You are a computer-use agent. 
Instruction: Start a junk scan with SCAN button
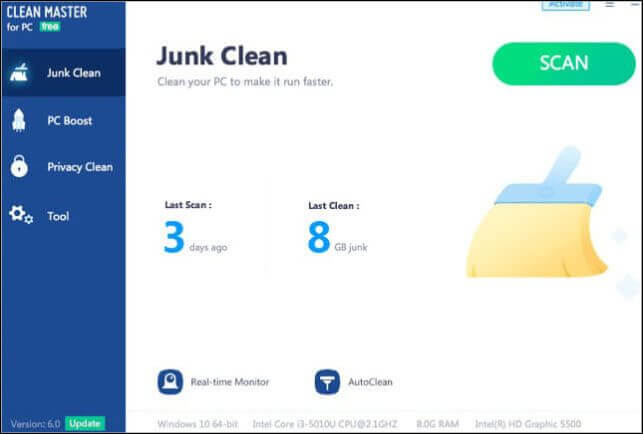click(564, 64)
